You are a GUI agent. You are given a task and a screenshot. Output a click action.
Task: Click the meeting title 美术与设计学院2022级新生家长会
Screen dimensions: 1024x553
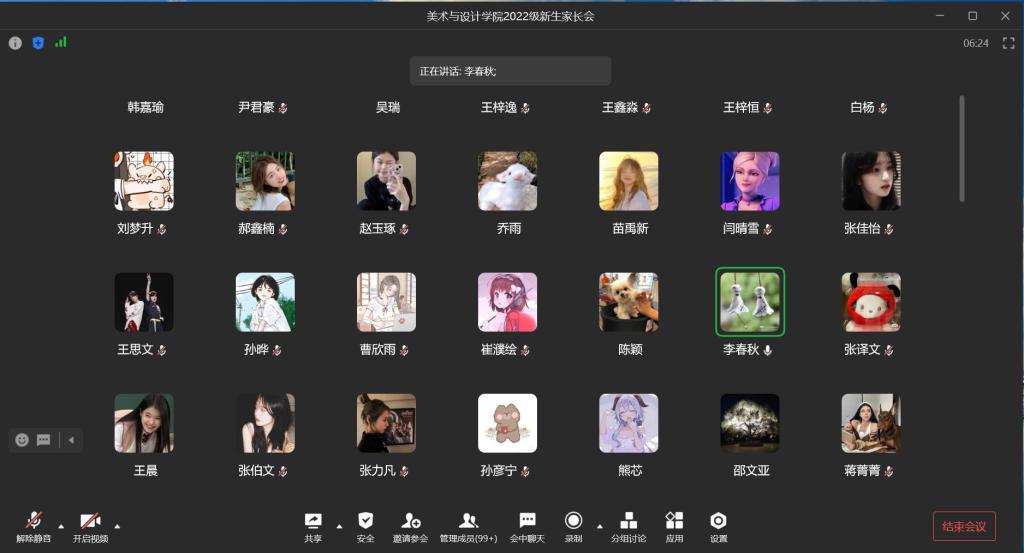click(510, 16)
